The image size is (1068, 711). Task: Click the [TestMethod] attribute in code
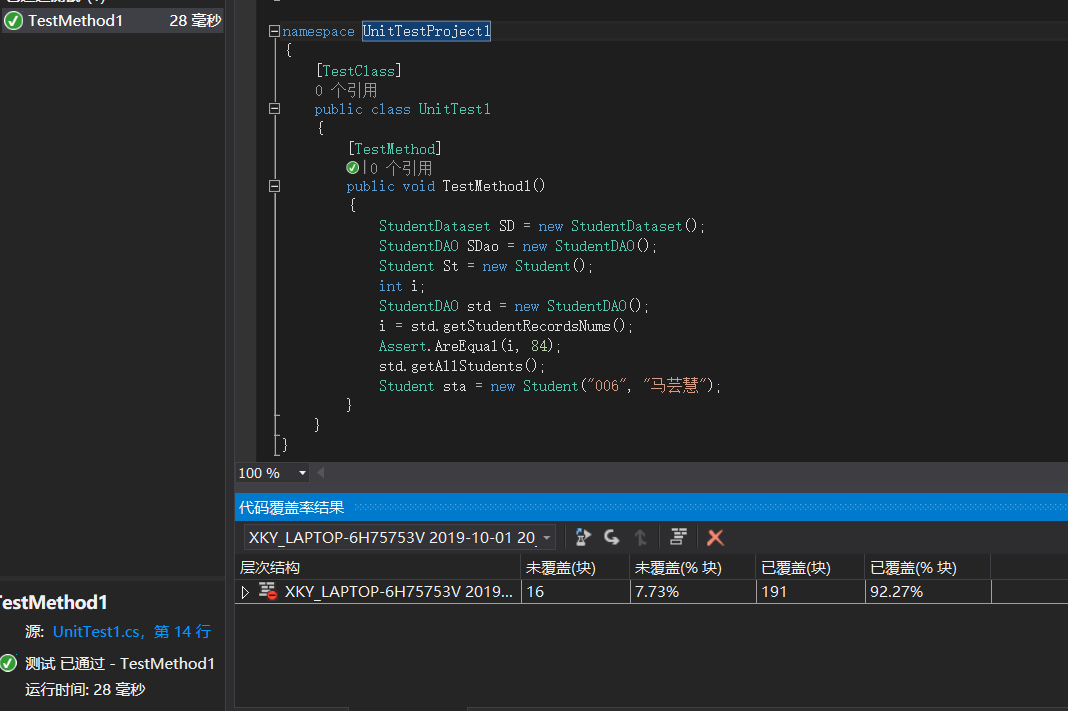394,148
